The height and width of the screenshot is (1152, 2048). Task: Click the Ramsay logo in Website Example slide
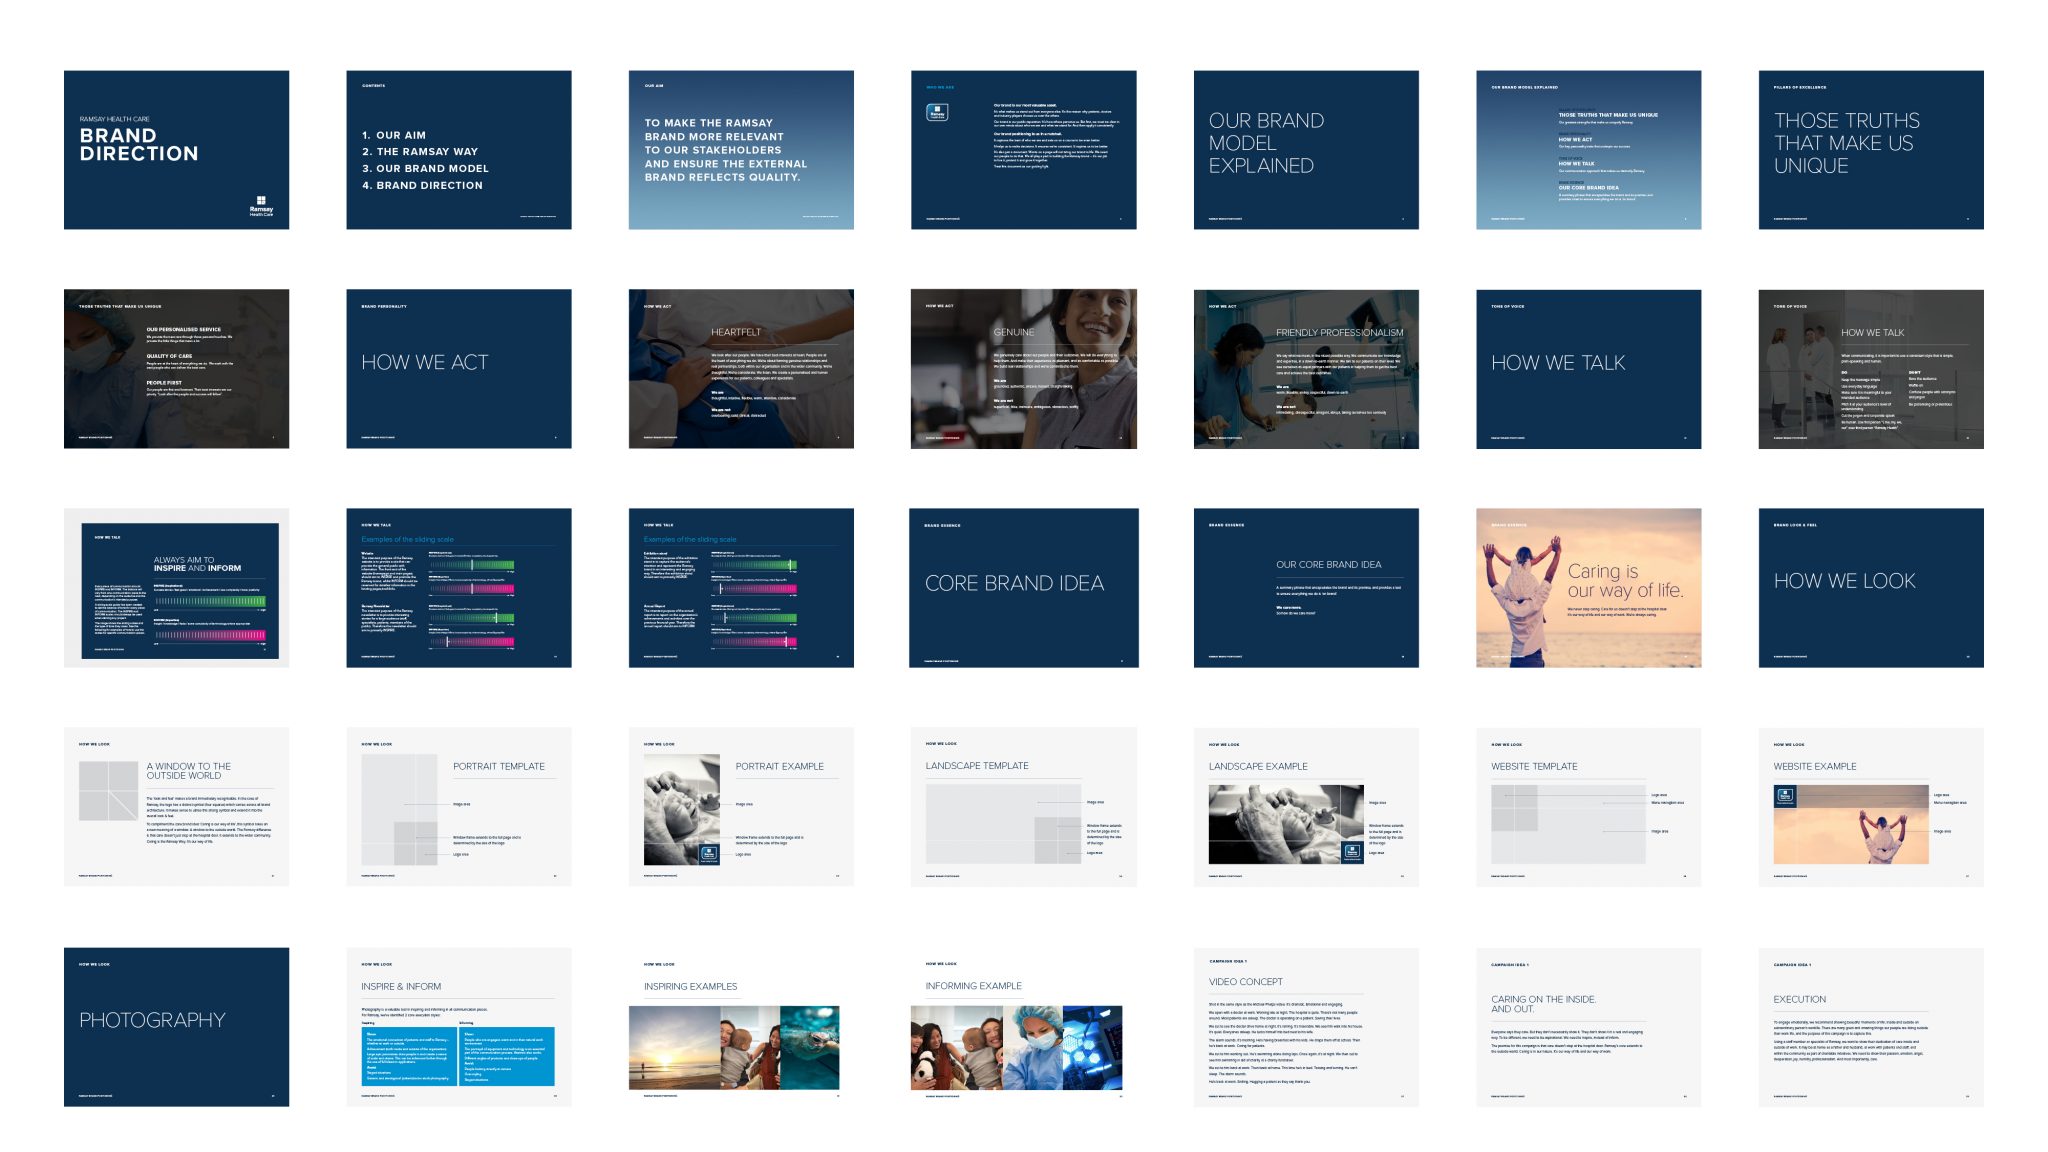click(1785, 797)
